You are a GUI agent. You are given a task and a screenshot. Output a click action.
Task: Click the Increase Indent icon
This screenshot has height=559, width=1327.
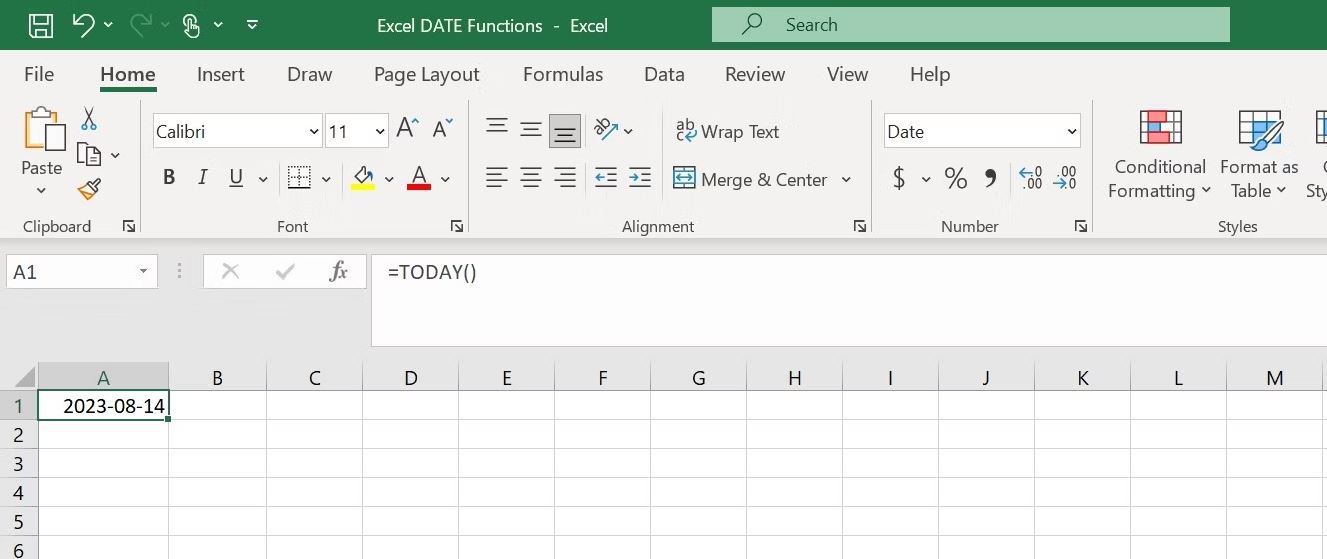pyautogui.click(x=640, y=178)
